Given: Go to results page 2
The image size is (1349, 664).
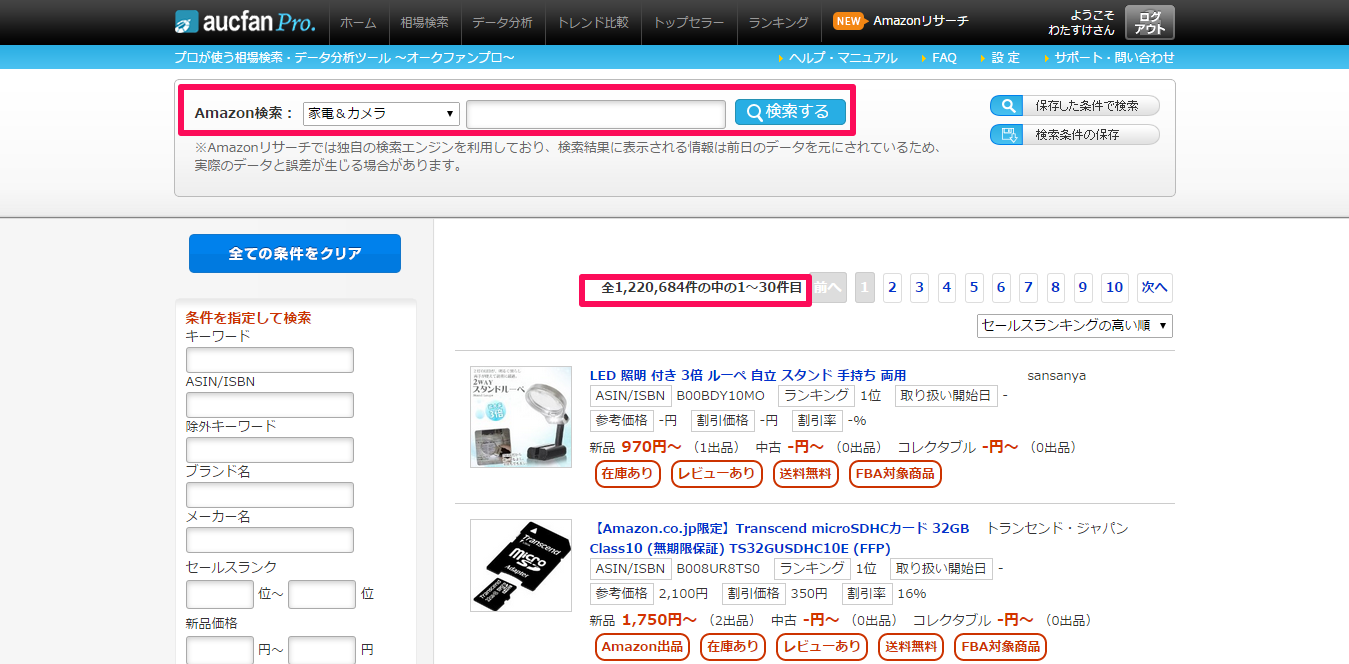Looking at the screenshot, I should point(892,288).
